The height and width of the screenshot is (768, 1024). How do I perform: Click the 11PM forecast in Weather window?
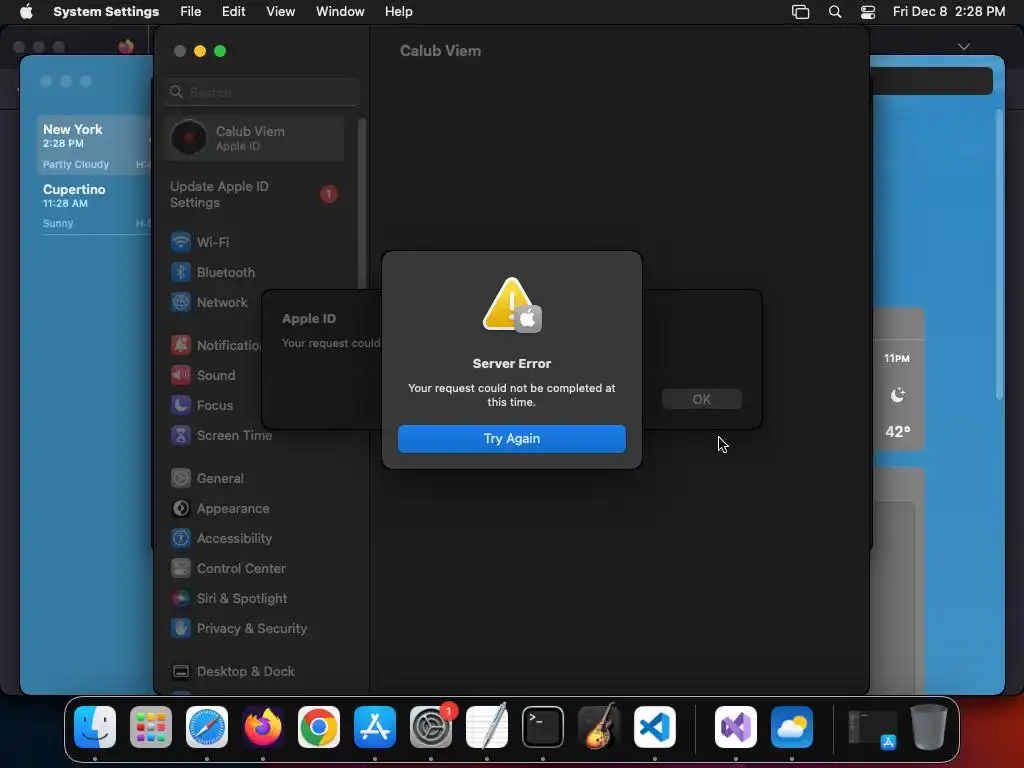897,395
